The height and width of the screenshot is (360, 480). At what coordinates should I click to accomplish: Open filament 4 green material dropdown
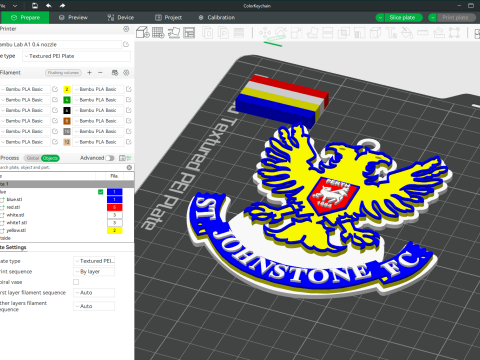pyautogui.click(x=99, y=100)
